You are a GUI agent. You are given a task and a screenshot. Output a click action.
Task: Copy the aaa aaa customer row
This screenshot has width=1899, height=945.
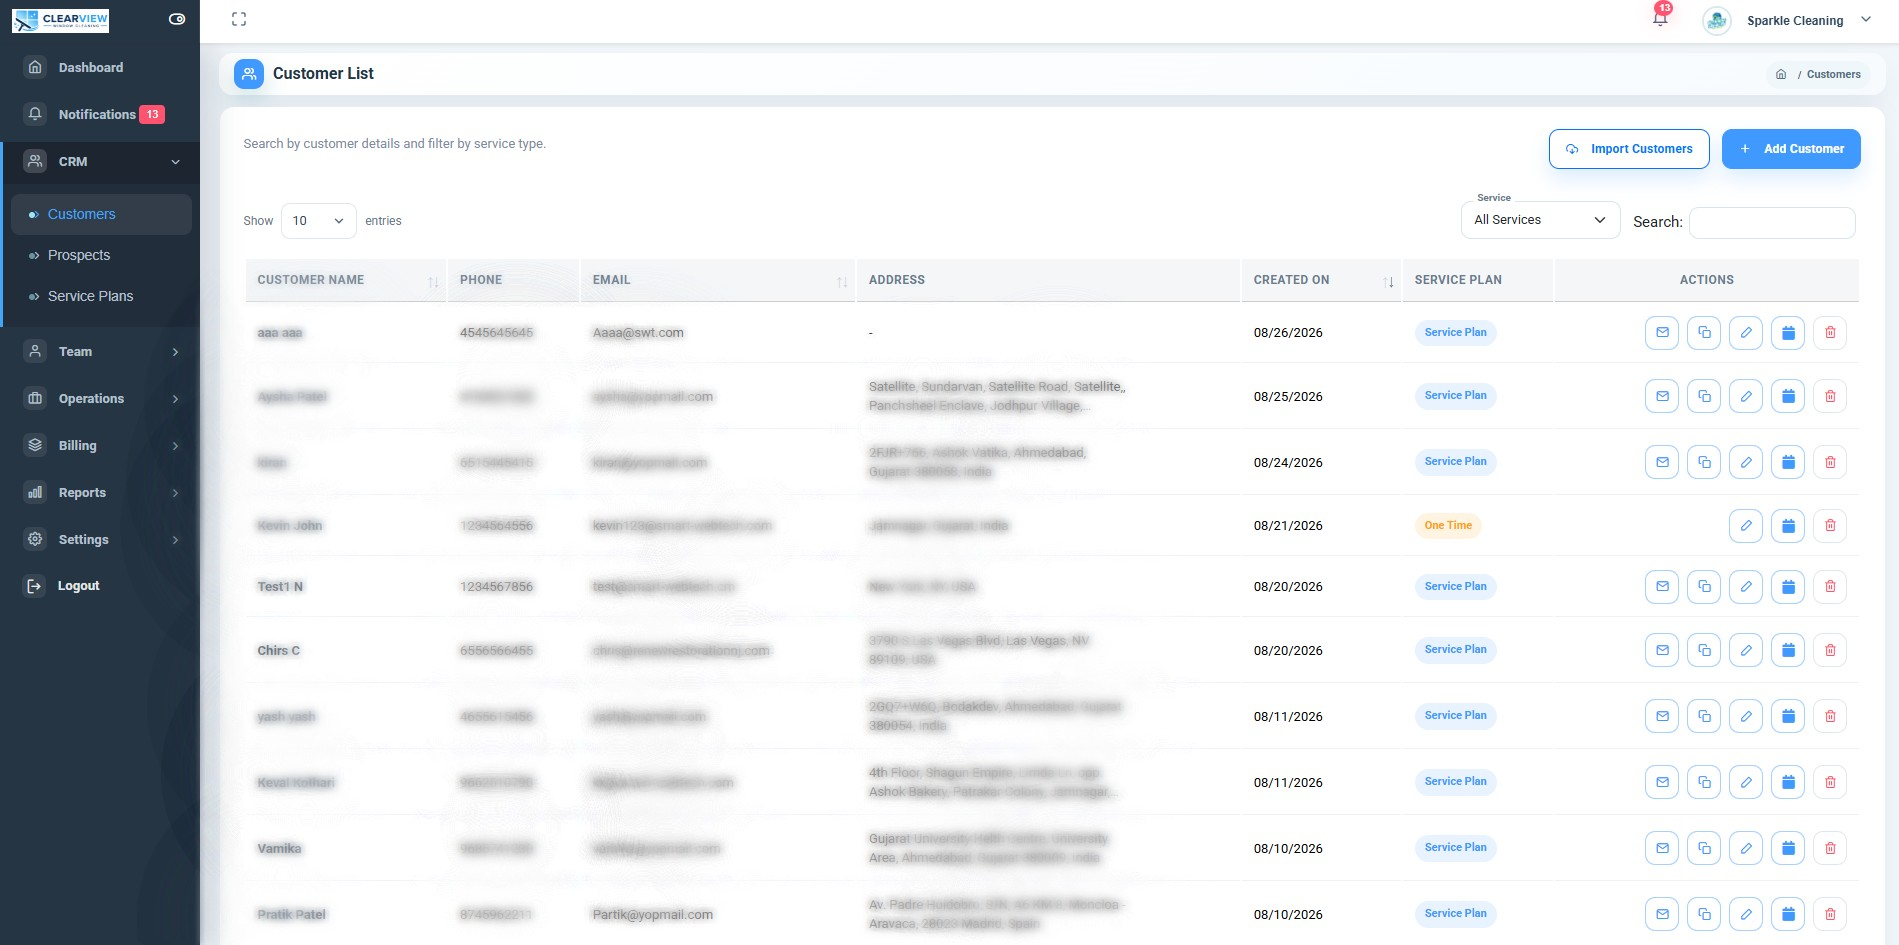(x=1704, y=333)
